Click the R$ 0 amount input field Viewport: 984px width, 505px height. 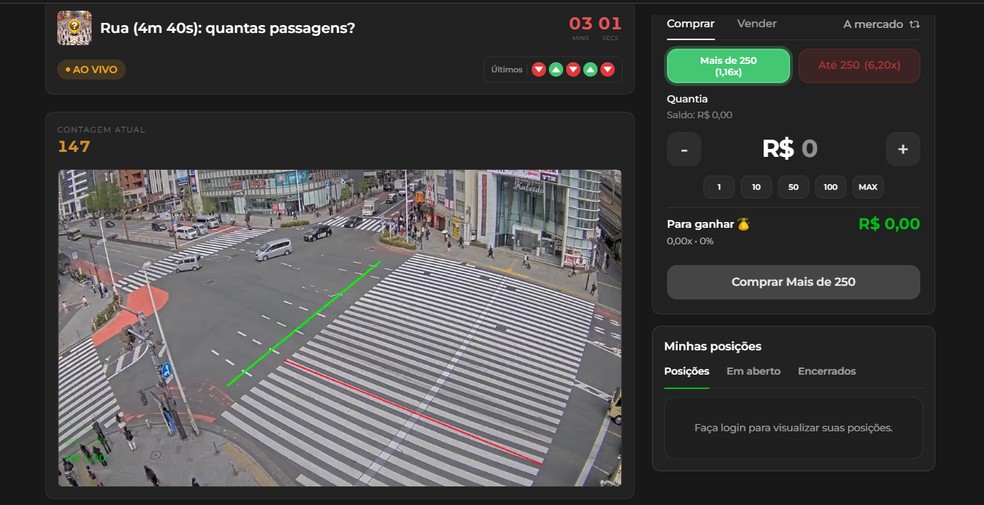pyautogui.click(x=792, y=149)
